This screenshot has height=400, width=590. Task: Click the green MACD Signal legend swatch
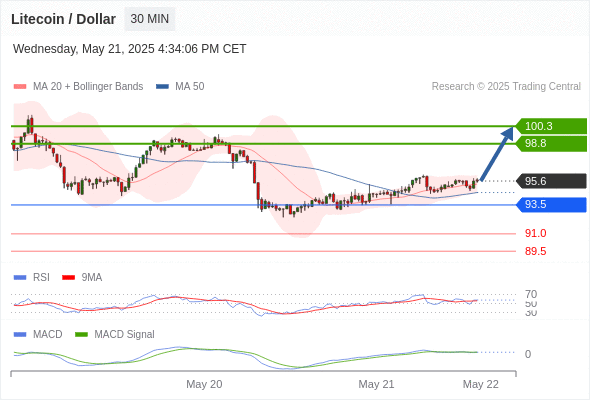[x=81, y=335]
